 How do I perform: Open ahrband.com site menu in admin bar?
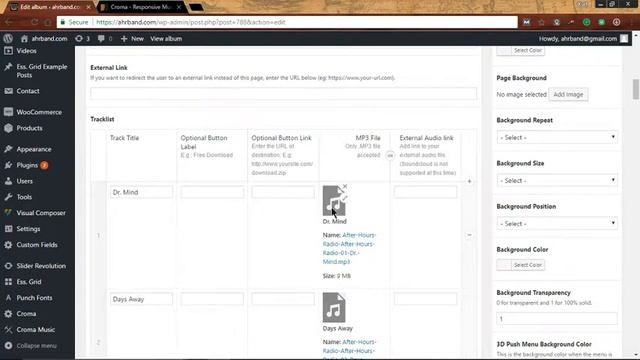[44, 39]
